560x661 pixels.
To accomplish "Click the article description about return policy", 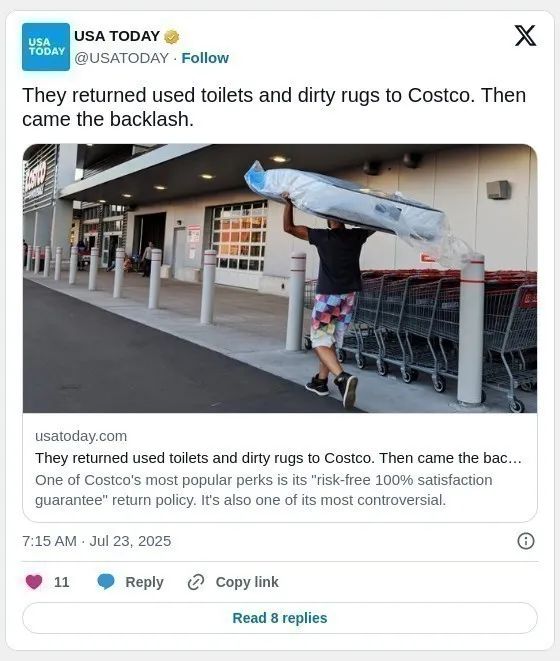I will (264, 490).
